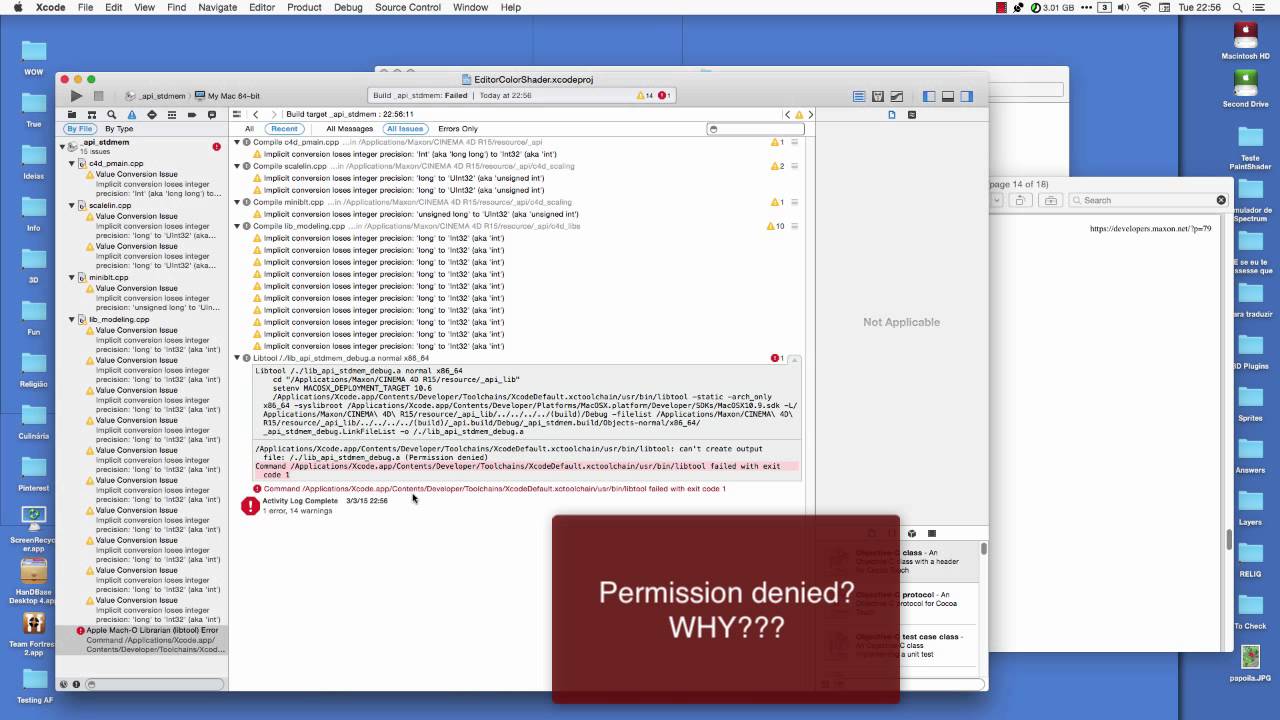Open the Product menu
1280x720 pixels.
pos(304,7)
